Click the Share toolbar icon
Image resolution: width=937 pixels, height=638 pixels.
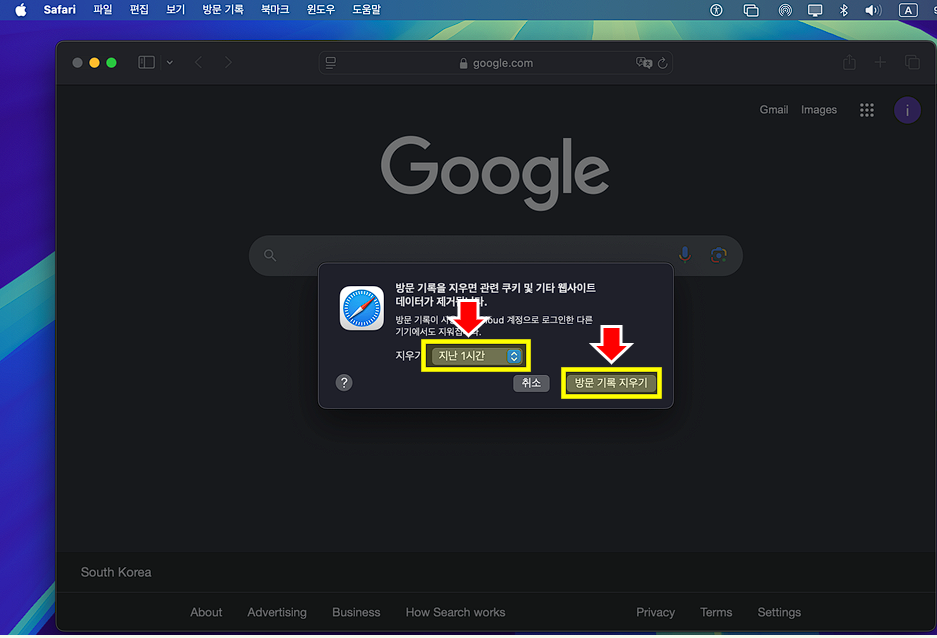coord(849,62)
